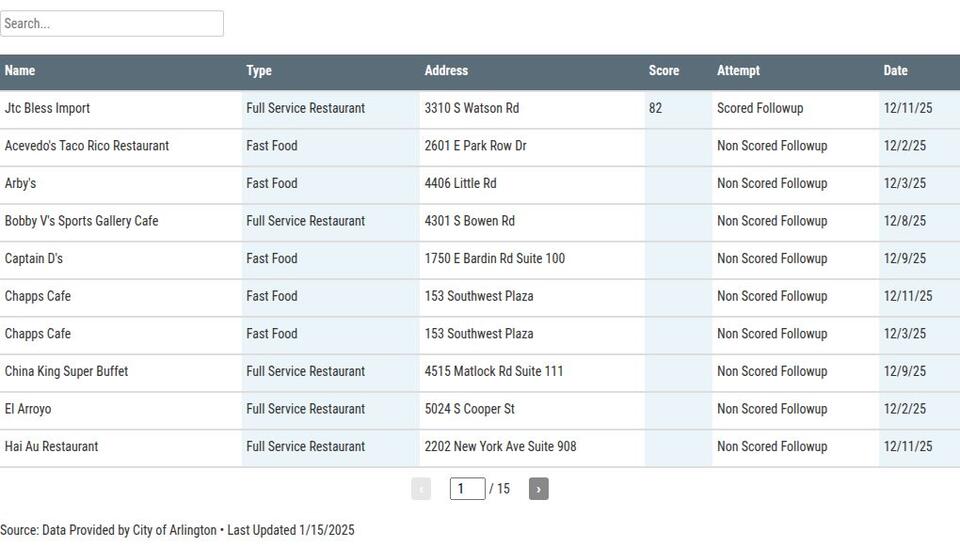Select El Arroyo restaurant row
960x547 pixels.
pos(28,409)
